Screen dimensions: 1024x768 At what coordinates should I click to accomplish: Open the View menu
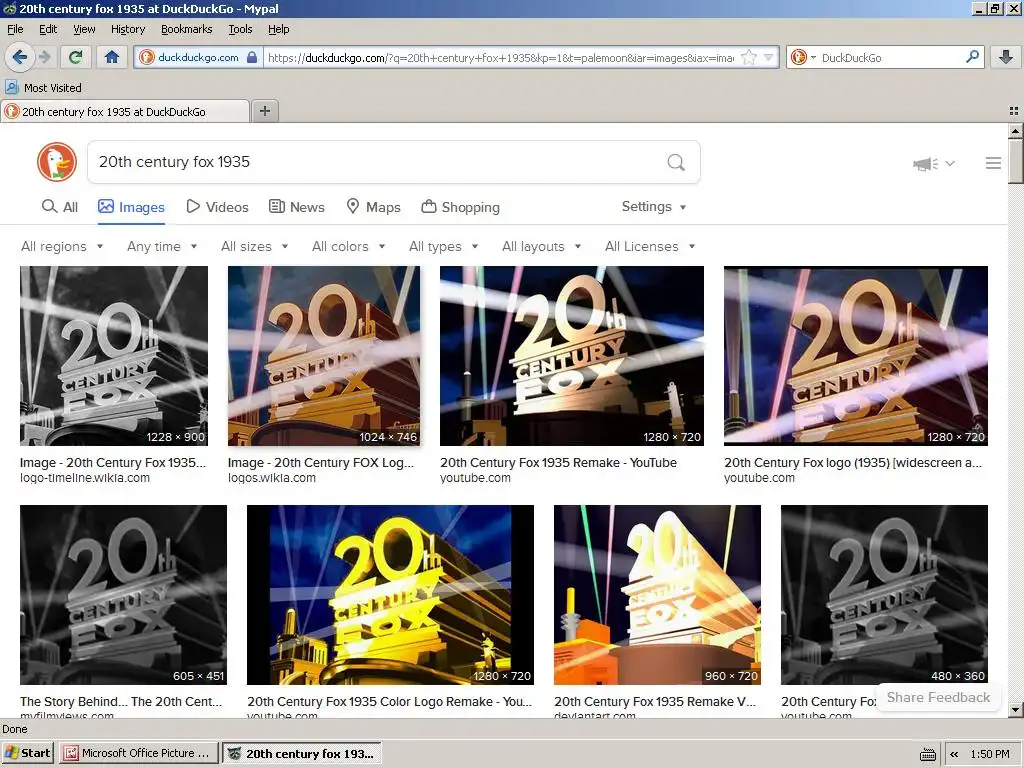click(x=84, y=29)
